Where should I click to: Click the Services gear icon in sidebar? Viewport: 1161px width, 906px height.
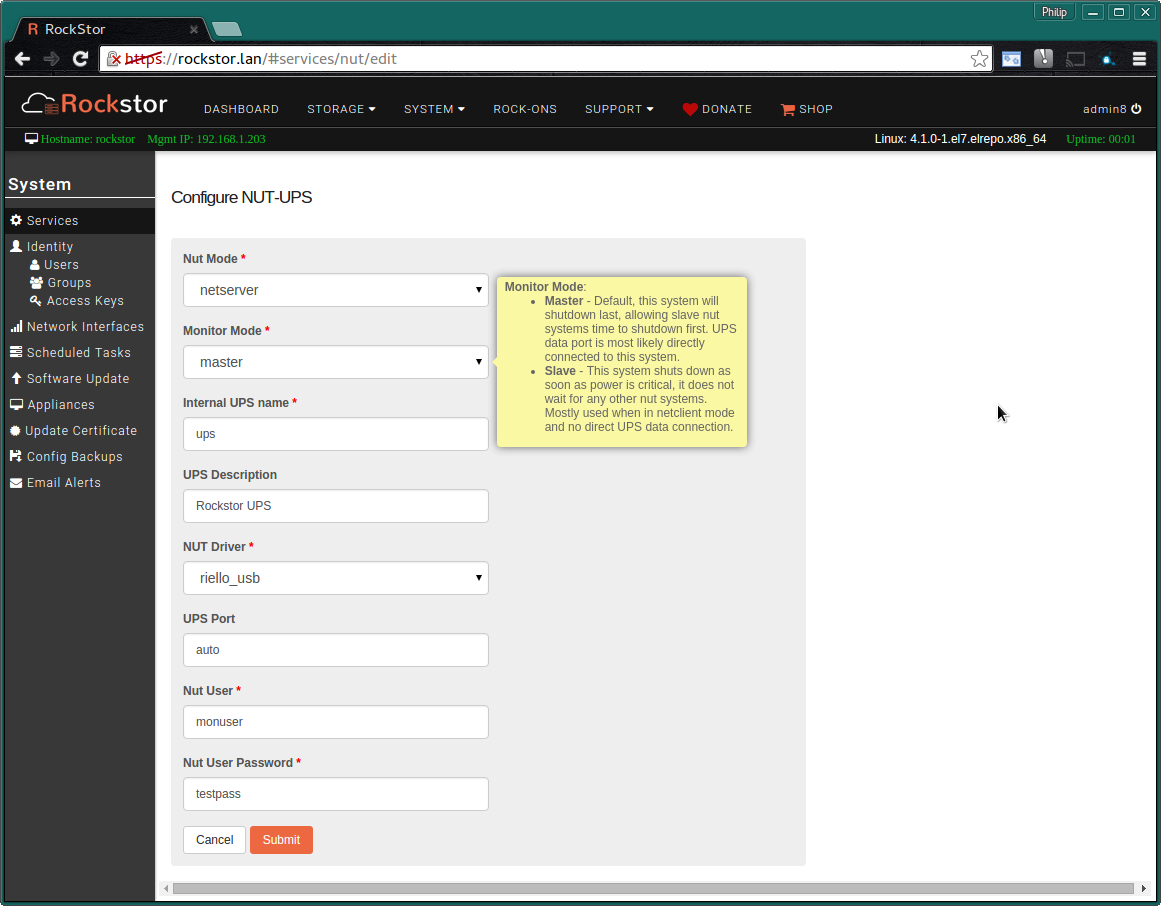(x=16, y=220)
